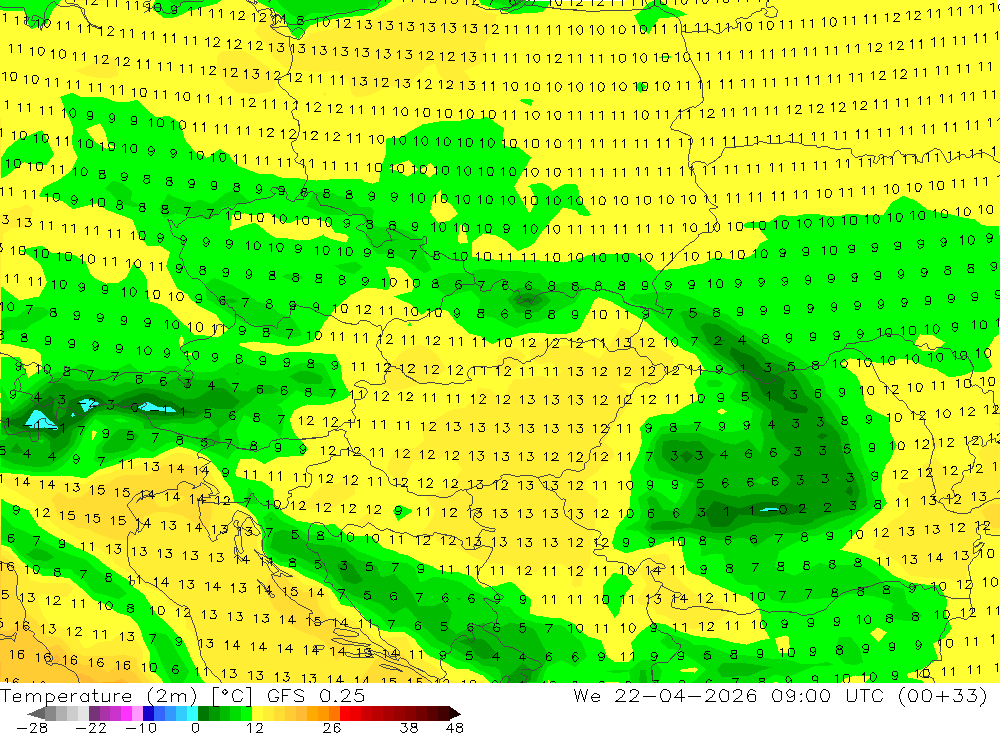The height and width of the screenshot is (733, 1000).
Task: Click the "-28" legend scale value
Action: tap(32, 728)
